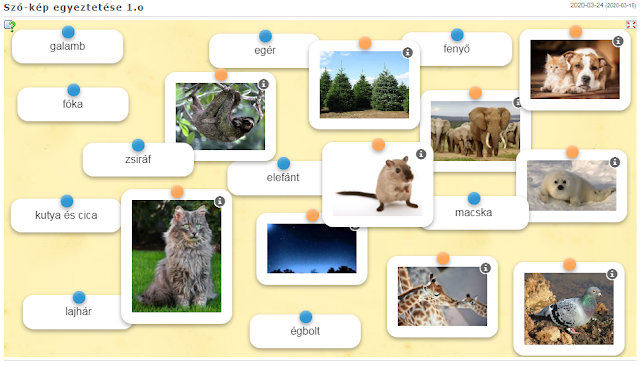Click the orange pin on the pigeon picture

(569, 265)
